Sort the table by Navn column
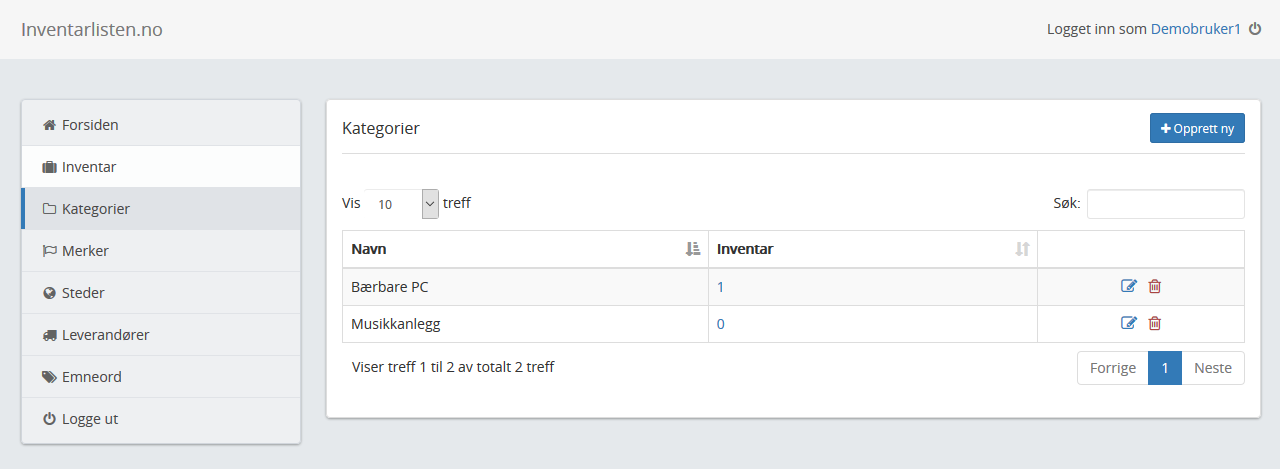This screenshot has width=1280, height=469. (525, 249)
